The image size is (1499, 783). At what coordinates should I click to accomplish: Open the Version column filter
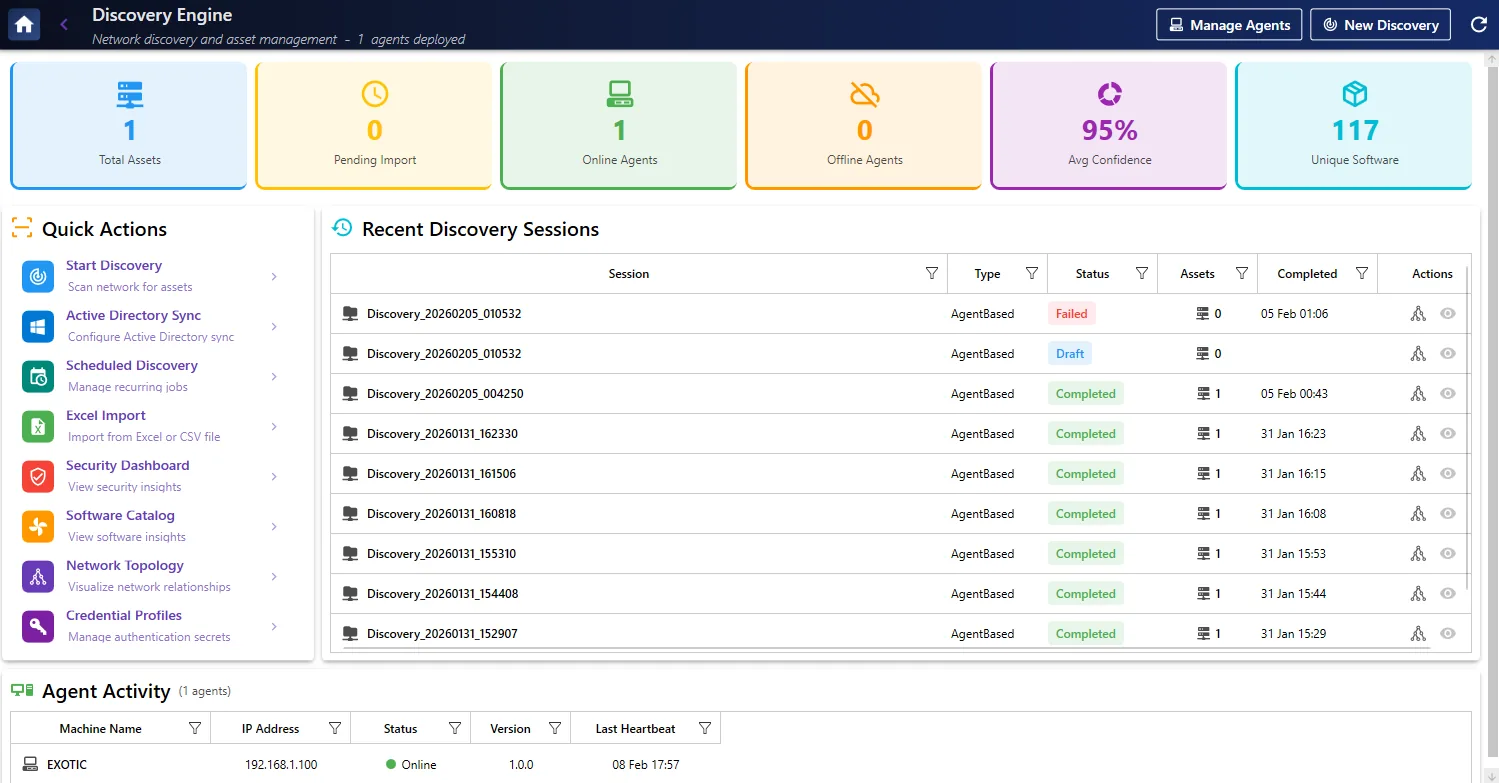(555, 729)
